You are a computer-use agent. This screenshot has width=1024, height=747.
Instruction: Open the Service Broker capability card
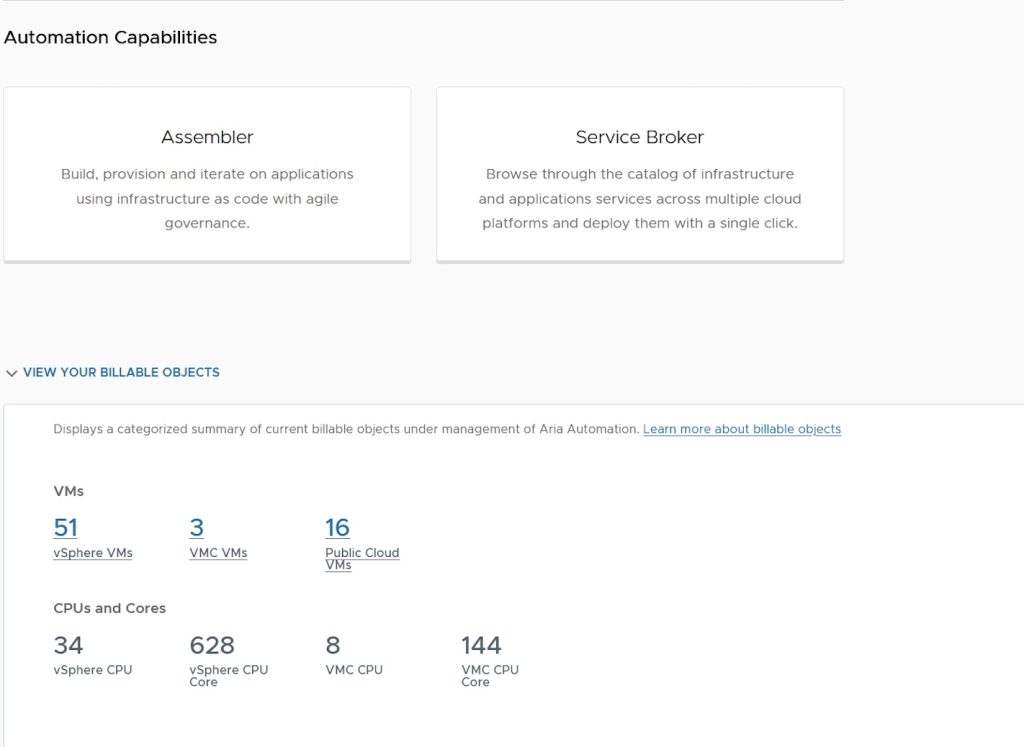(639, 137)
